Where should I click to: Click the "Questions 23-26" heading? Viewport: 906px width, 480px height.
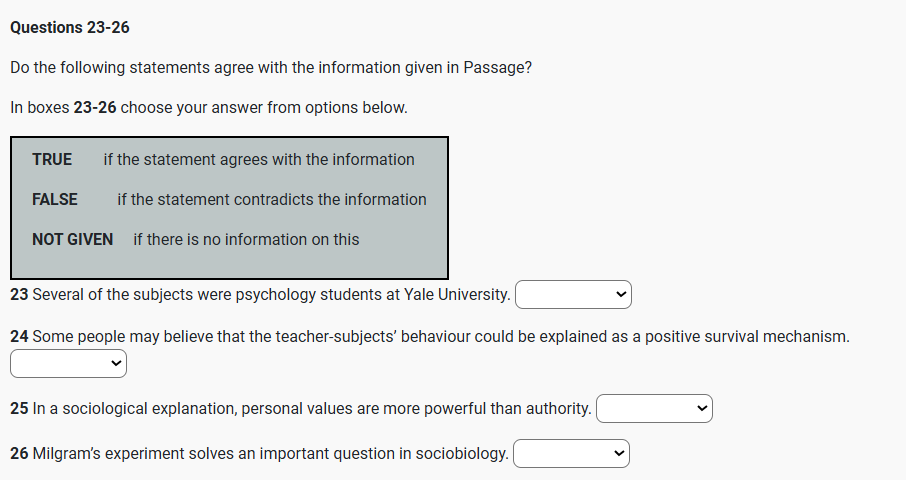point(70,27)
